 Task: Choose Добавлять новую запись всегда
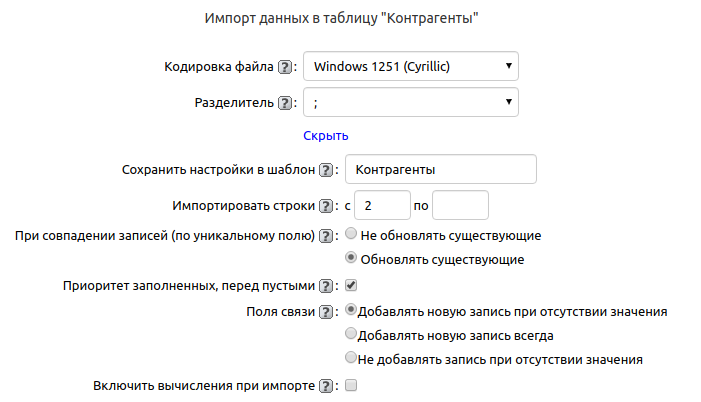[x=350, y=334]
